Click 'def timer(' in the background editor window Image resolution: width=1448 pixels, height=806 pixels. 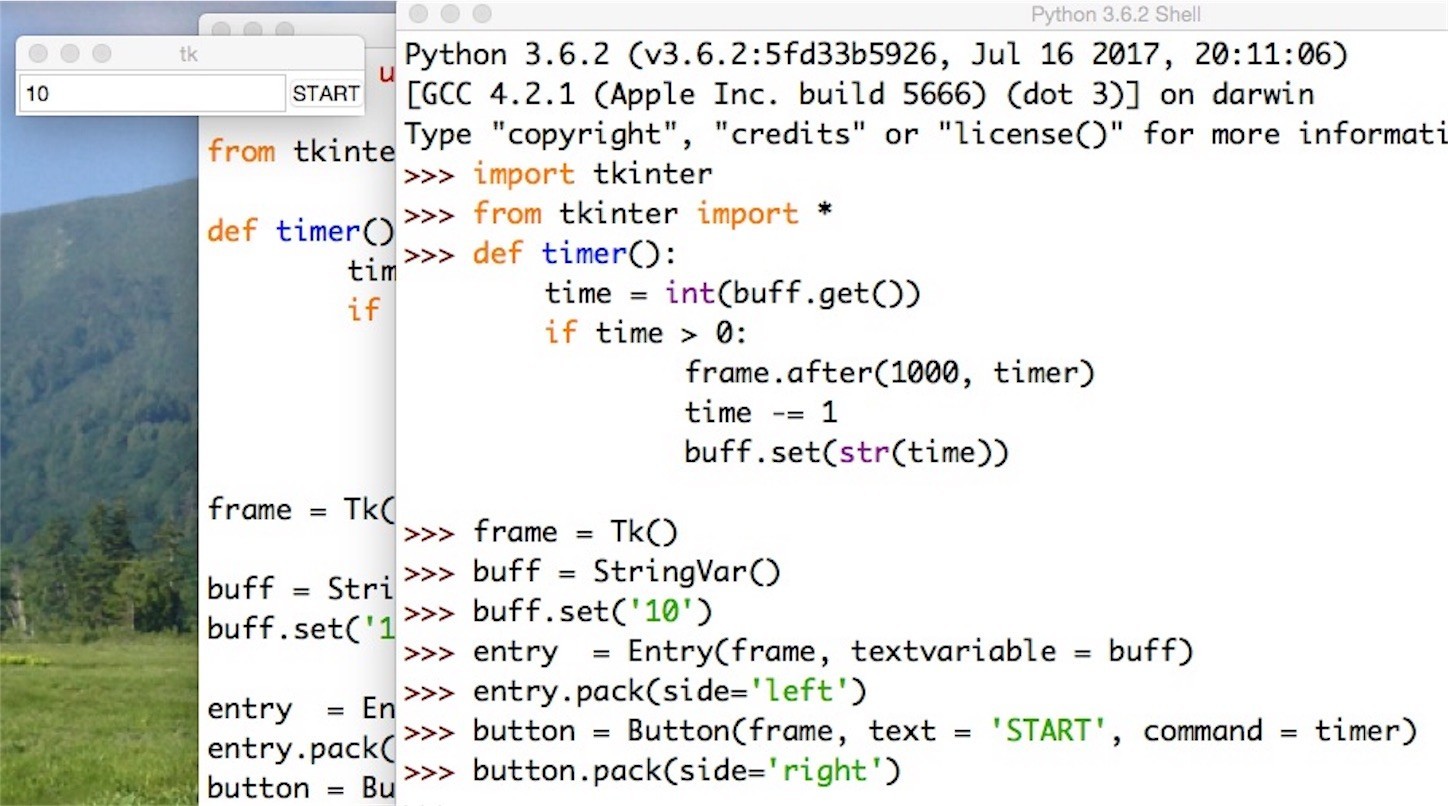(301, 231)
